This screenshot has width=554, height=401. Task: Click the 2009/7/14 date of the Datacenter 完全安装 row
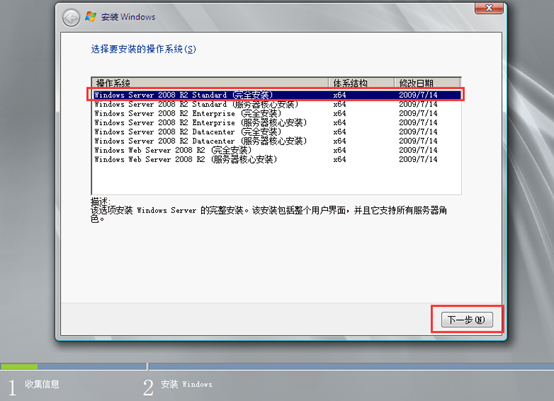coord(418,132)
